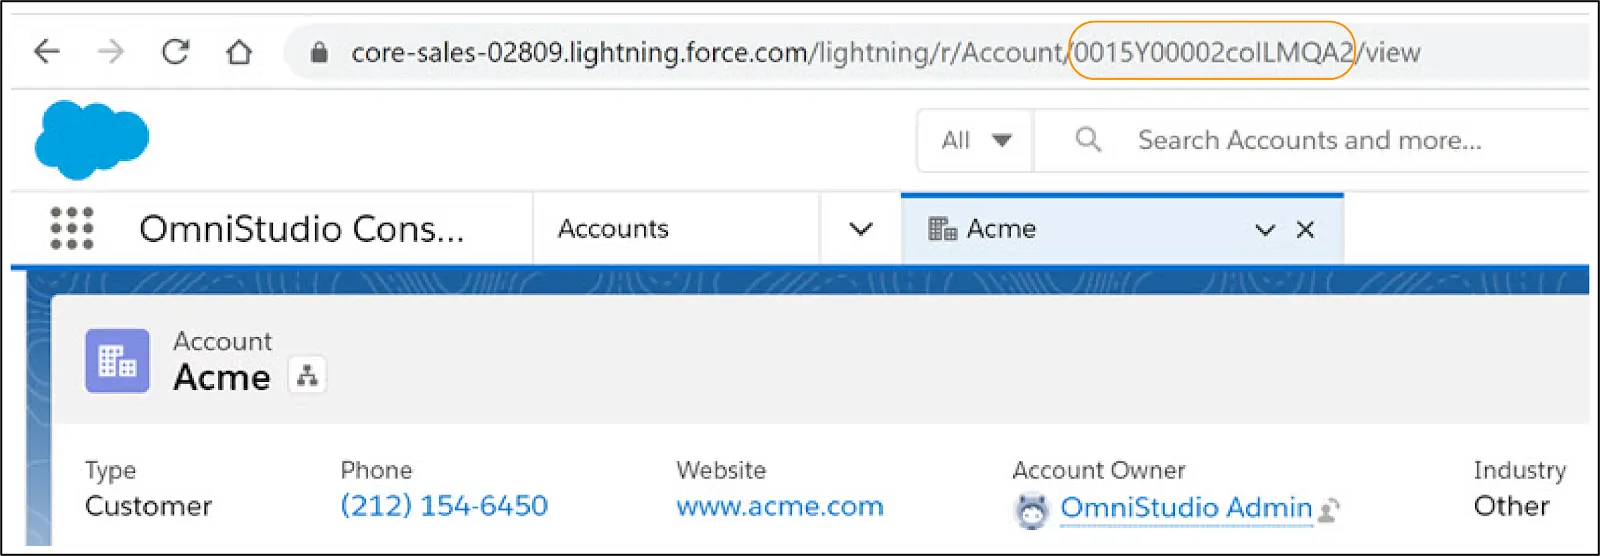Click the Salesforce cloud logo
The height and width of the screenshot is (556, 1600).
pyautogui.click(x=91, y=140)
